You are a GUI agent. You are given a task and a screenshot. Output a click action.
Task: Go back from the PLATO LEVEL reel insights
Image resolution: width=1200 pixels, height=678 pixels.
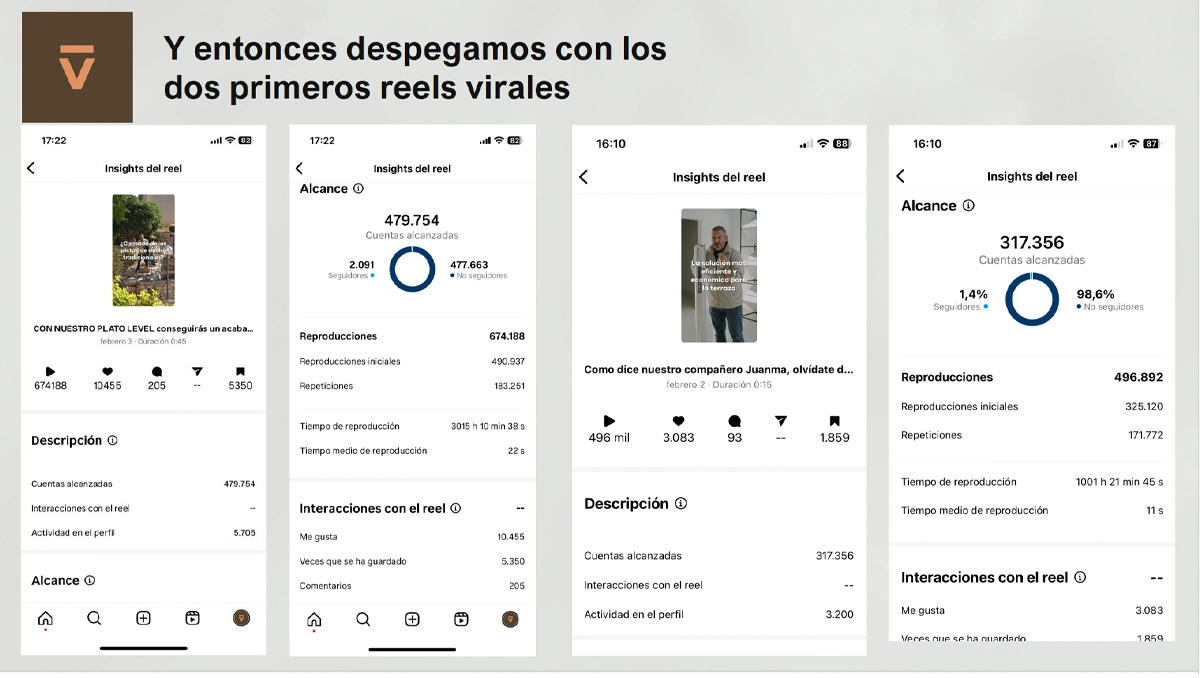pos(31,168)
